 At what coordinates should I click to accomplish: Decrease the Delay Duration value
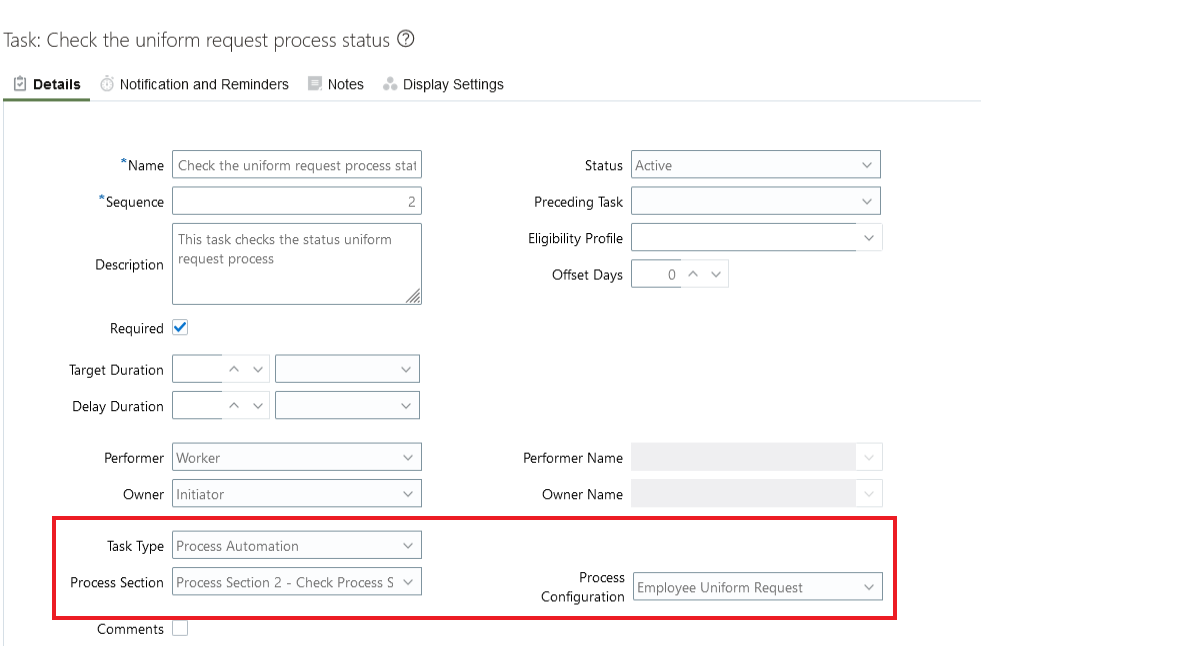[x=258, y=406]
